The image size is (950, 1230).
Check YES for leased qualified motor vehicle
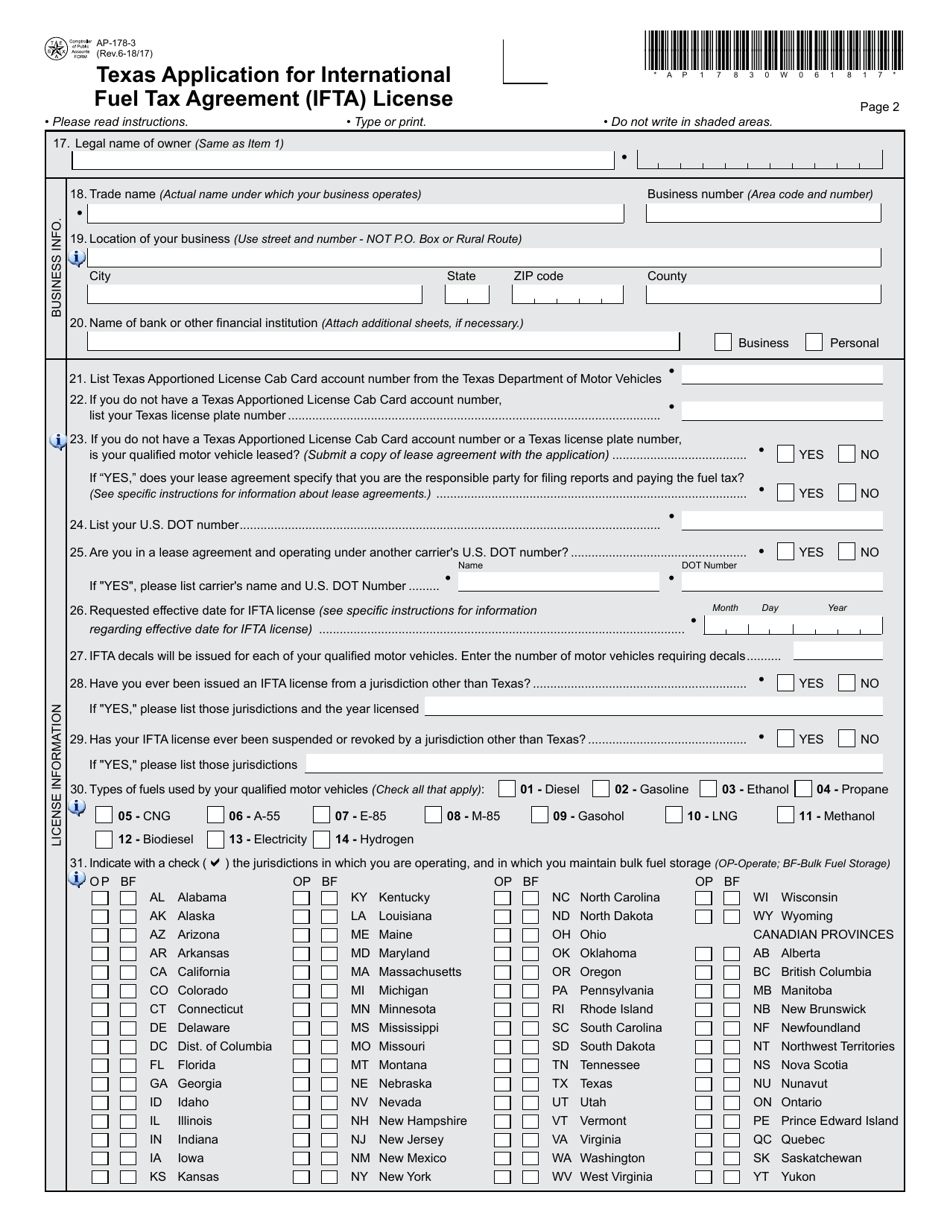tap(786, 454)
